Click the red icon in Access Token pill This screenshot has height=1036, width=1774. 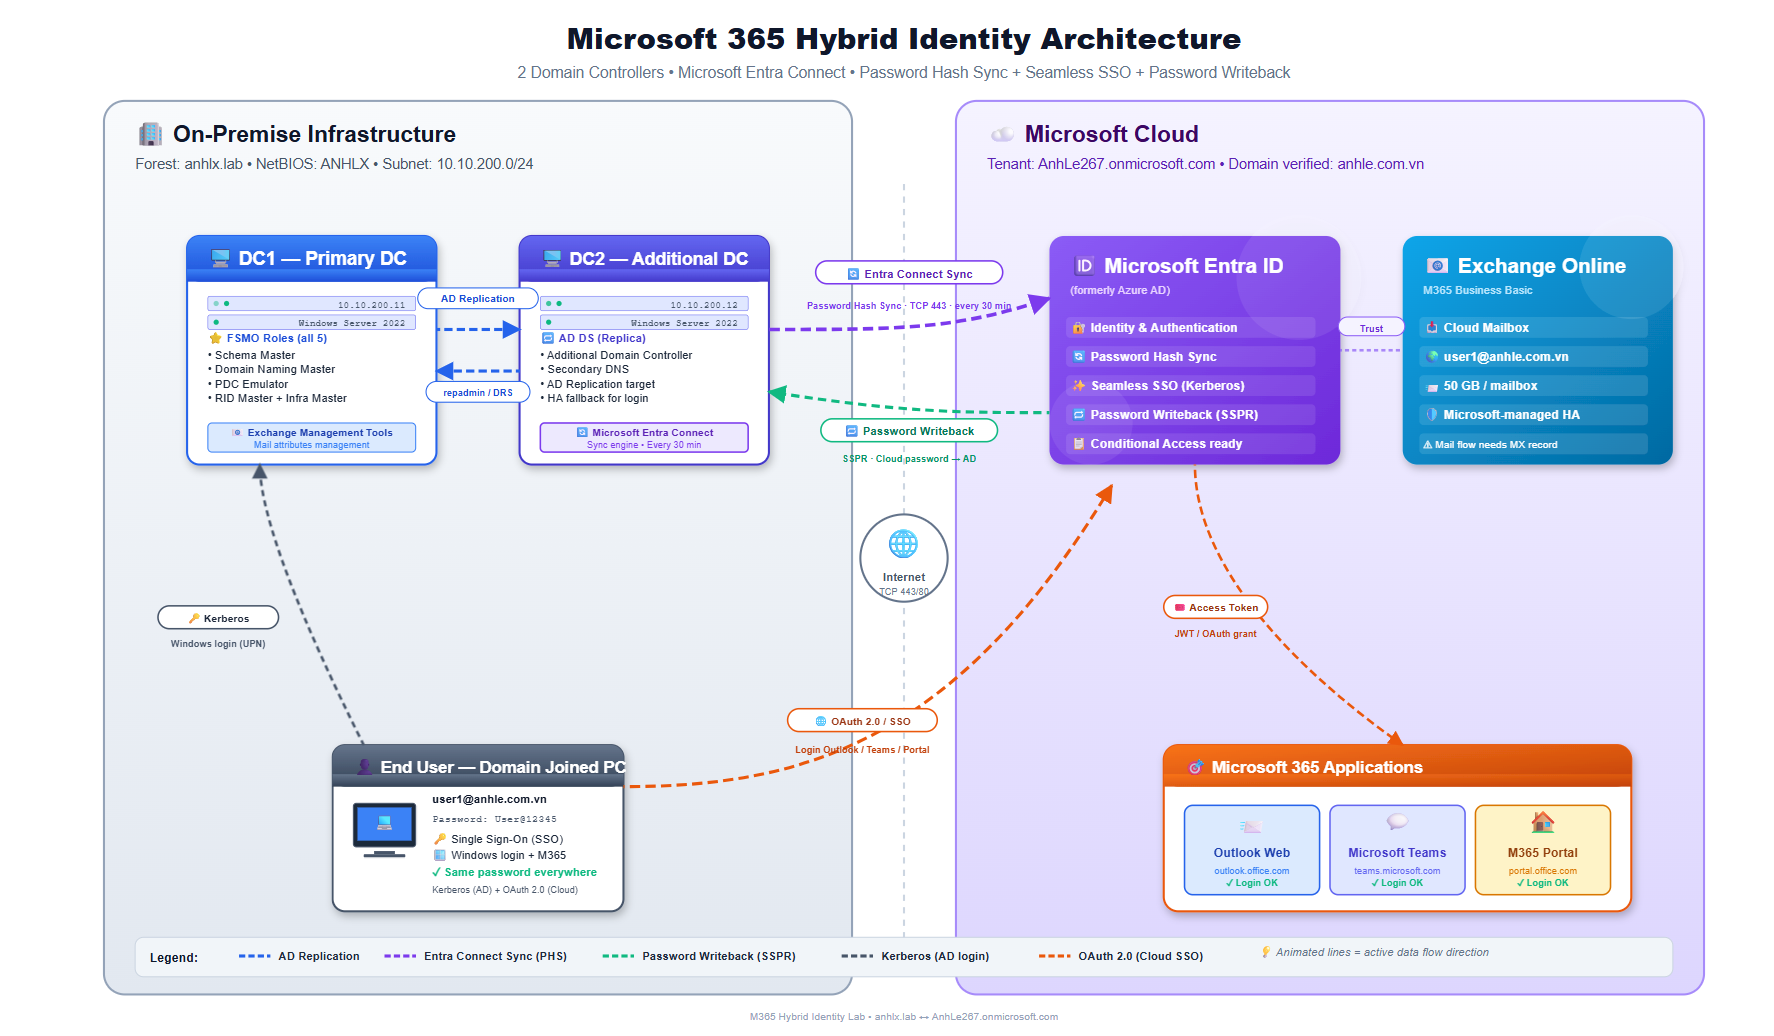tap(1179, 607)
